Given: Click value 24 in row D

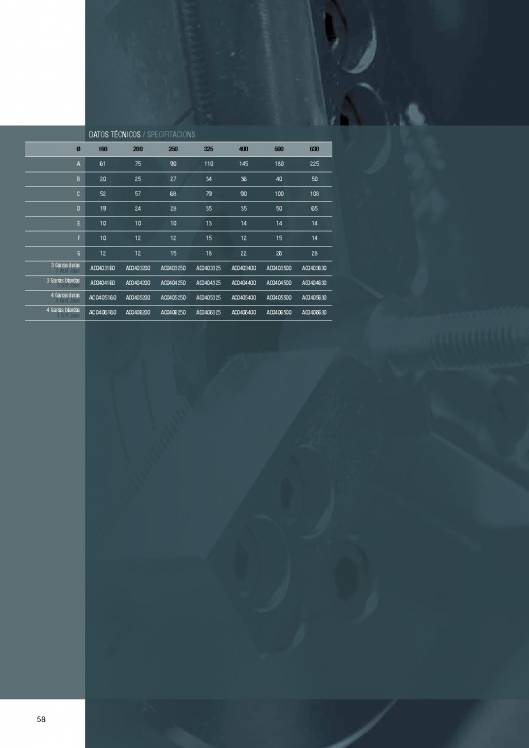Looking at the screenshot, I should (x=138, y=208).
